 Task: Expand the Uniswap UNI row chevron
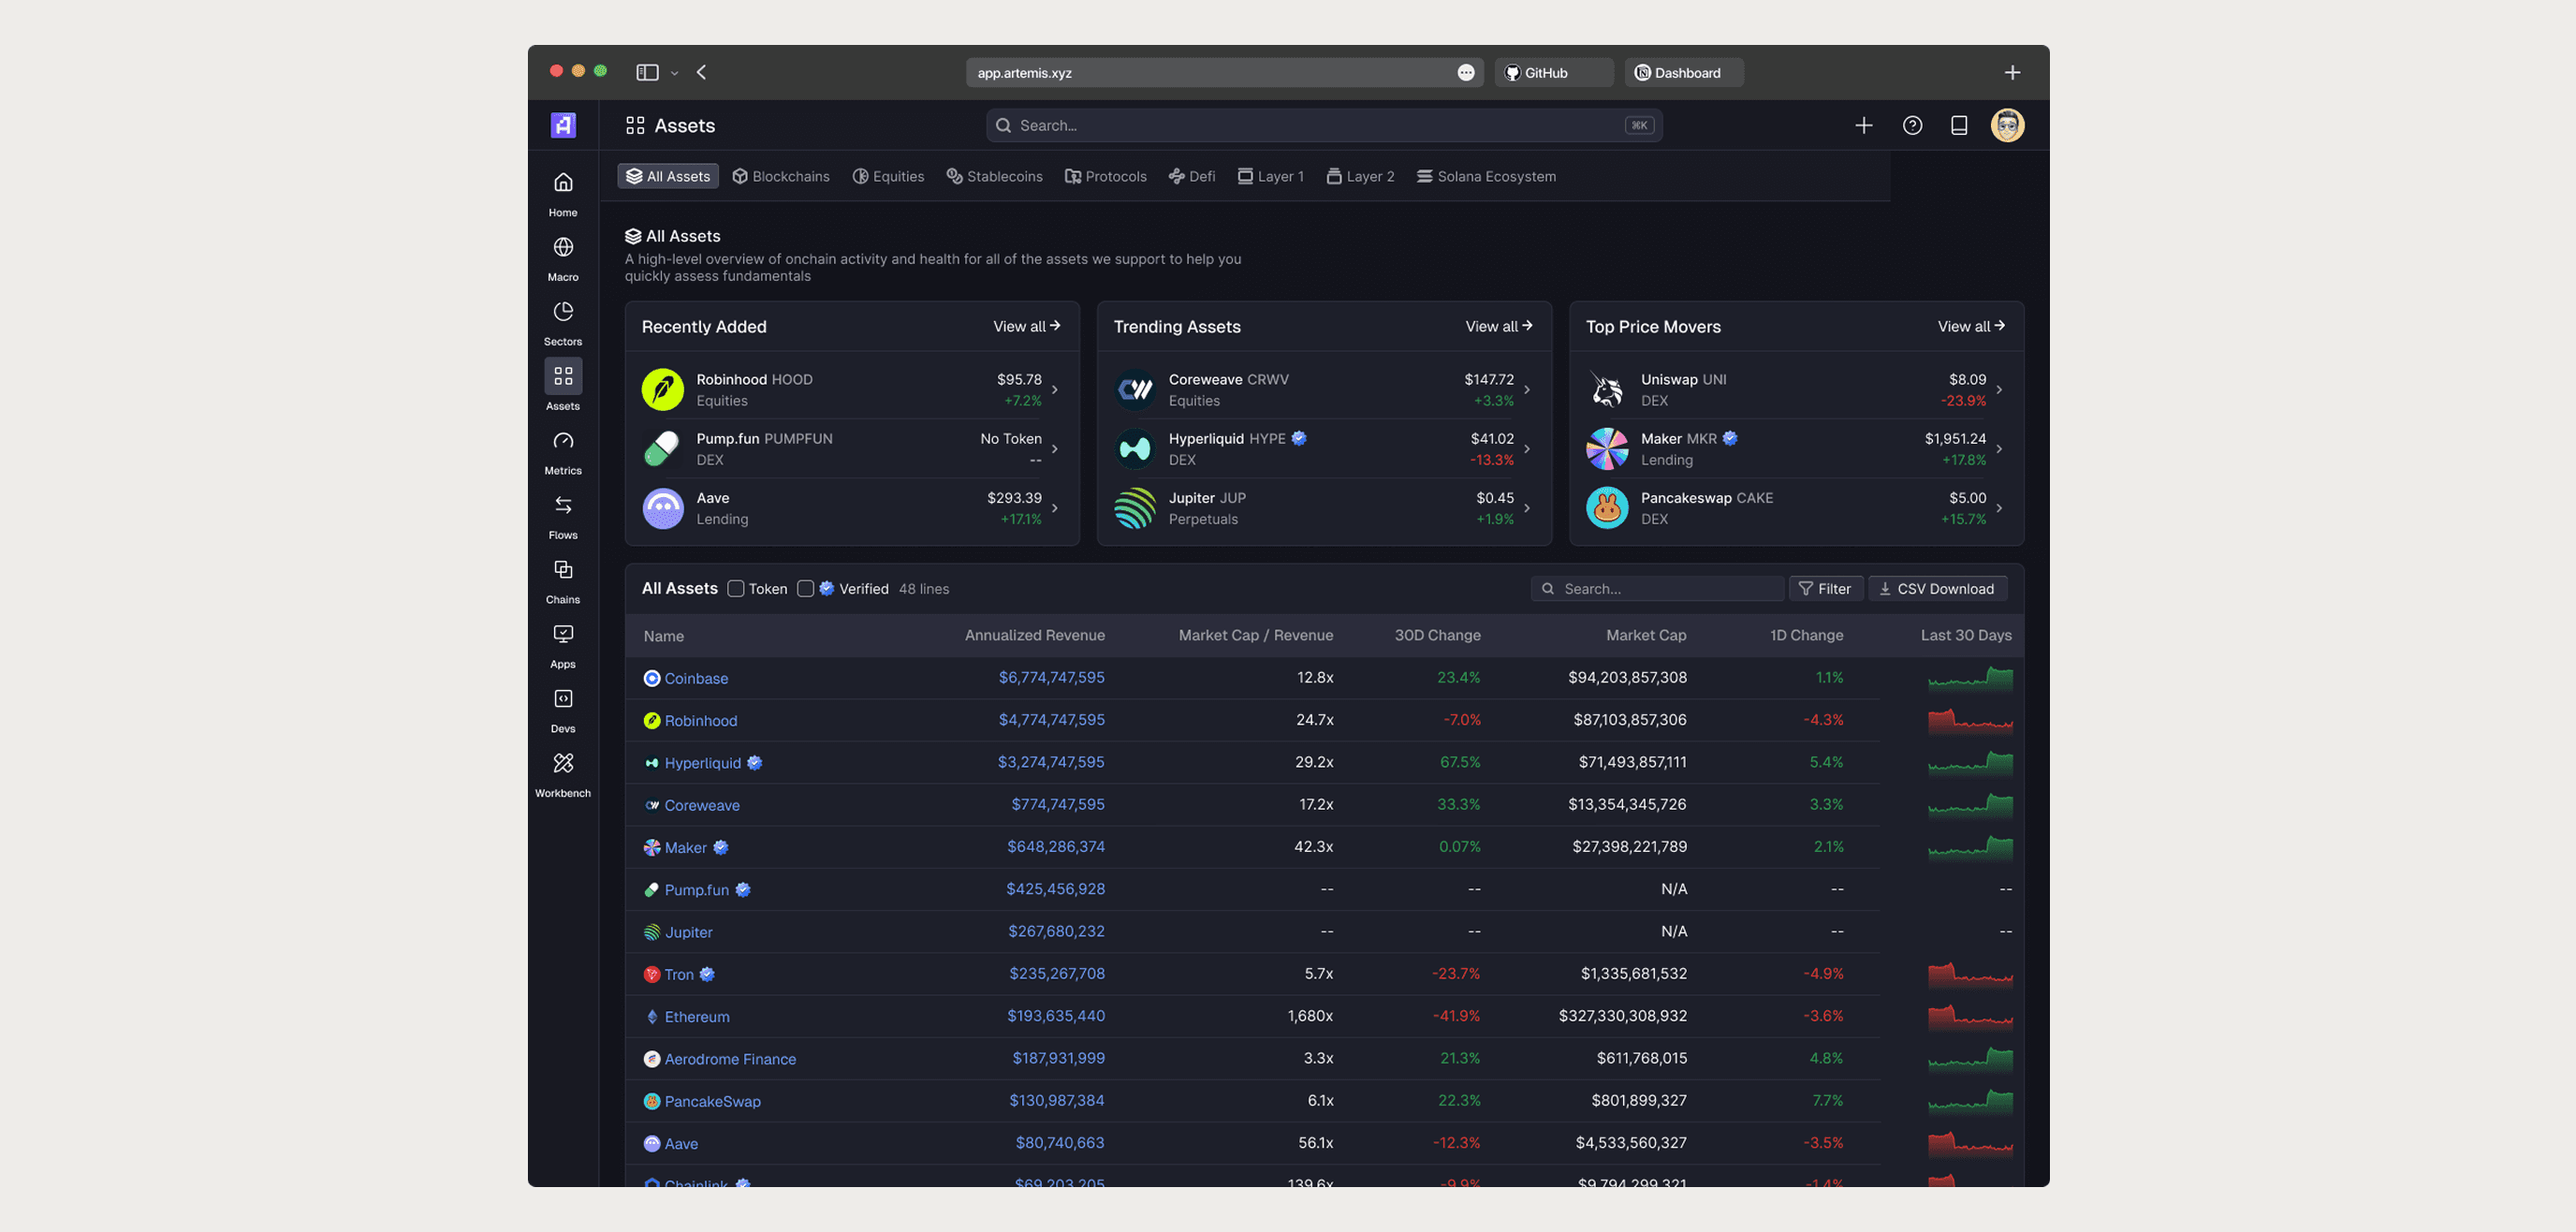(1998, 390)
